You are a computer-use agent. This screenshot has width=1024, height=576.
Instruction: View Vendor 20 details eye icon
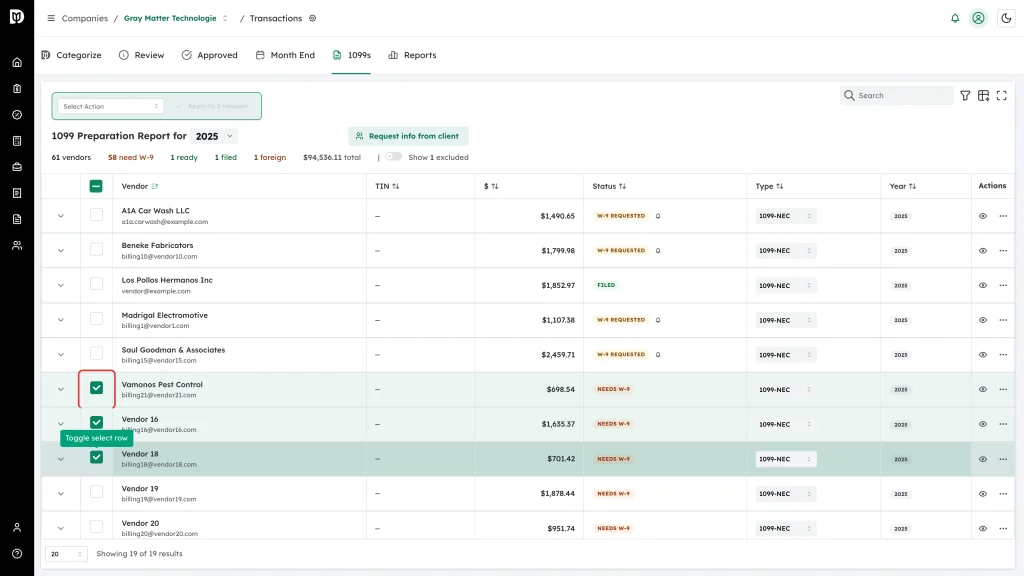click(983, 528)
